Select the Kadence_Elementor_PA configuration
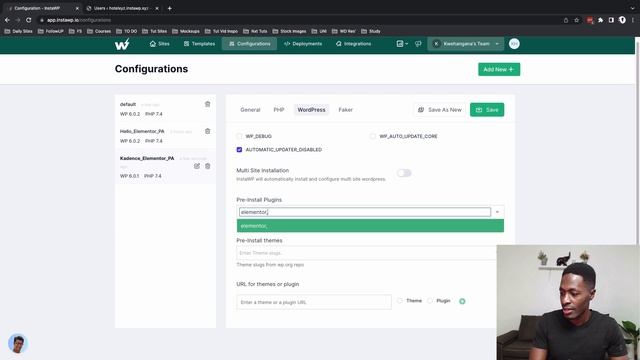 coord(165,167)
